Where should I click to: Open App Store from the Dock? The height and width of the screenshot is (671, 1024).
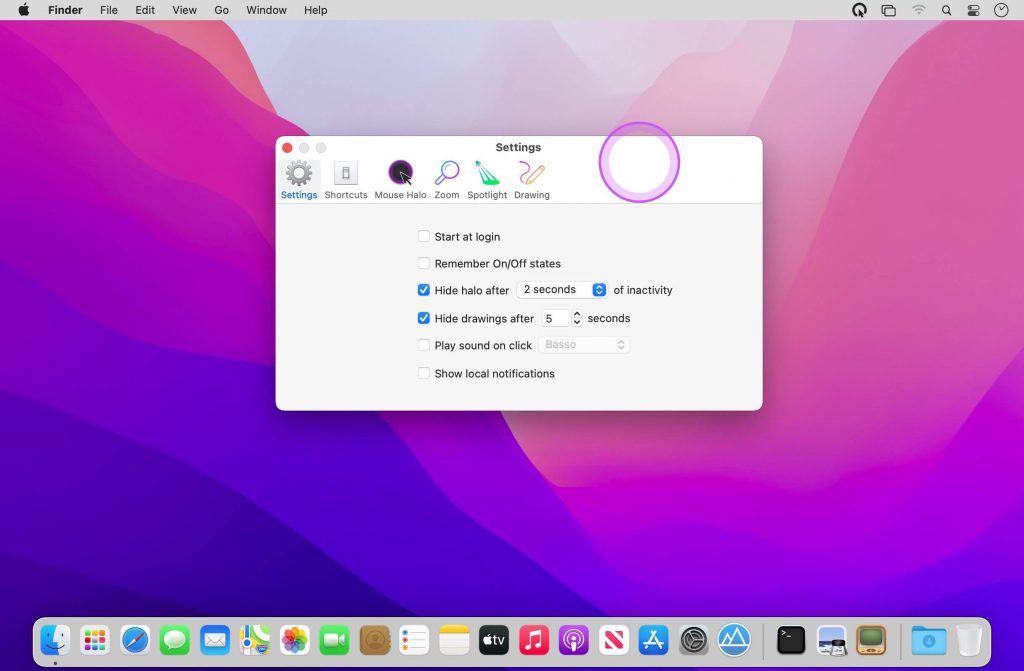click(x=653, y=639)
